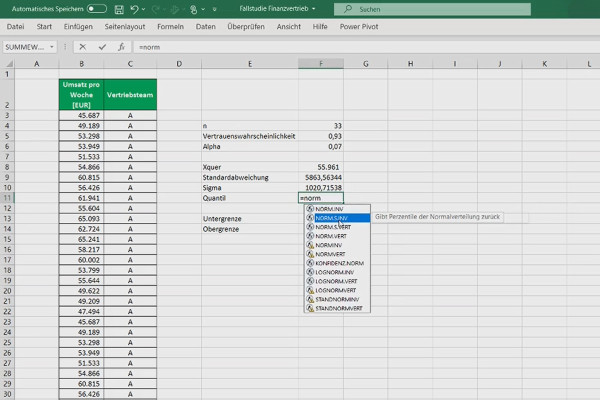Viewport: 600px width, 400px height.
Task: Confirm formula entry with the checkmark icon
Action: [102, 47]
